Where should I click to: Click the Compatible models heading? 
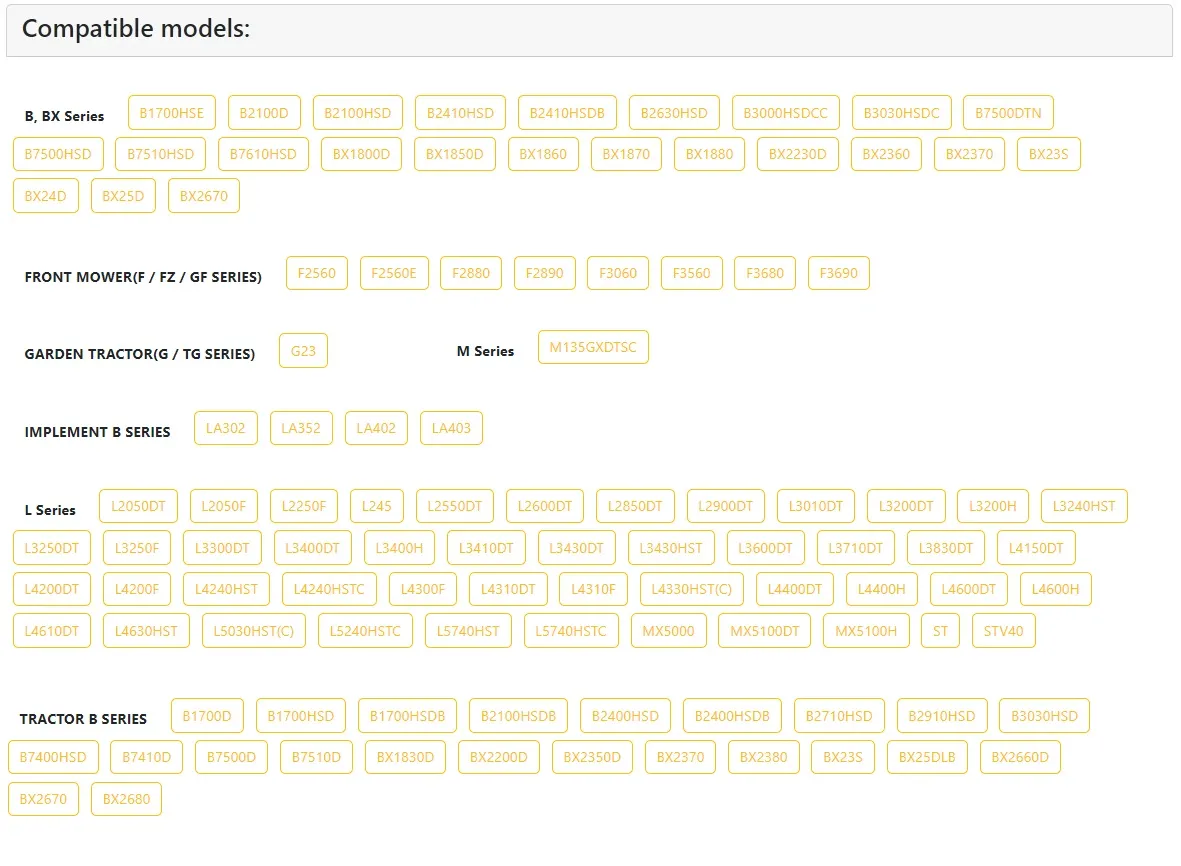pyautogui.click(x=136, y=29)
